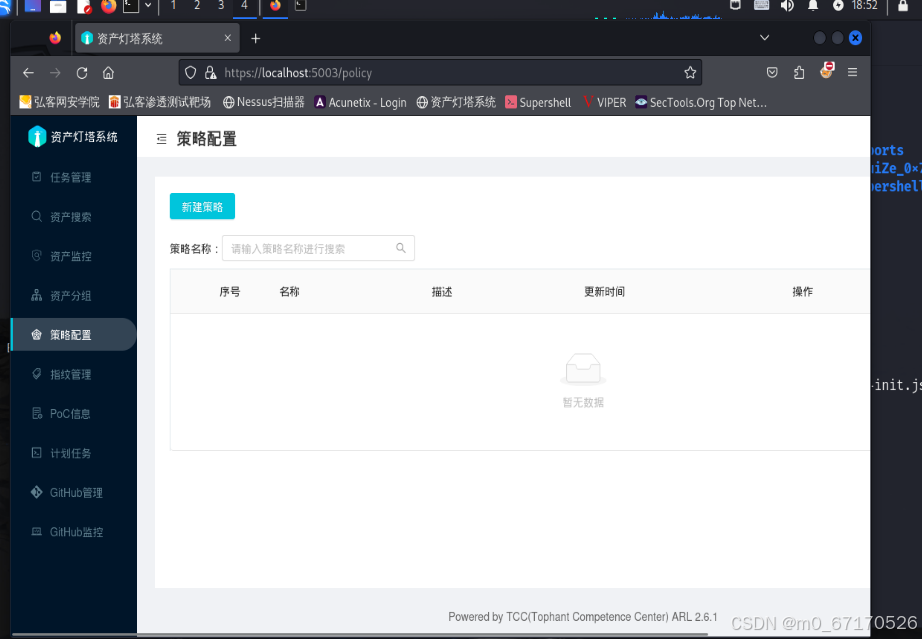The height and width of the screenshot is (639, 922).
Task: Open the Supershell bookmark
Action: click(x=539, y=102)
